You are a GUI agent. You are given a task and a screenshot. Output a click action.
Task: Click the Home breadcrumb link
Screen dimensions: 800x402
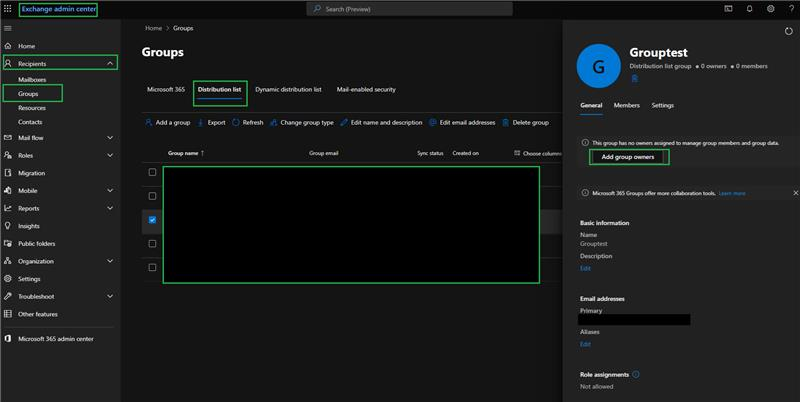coord(153,28)
